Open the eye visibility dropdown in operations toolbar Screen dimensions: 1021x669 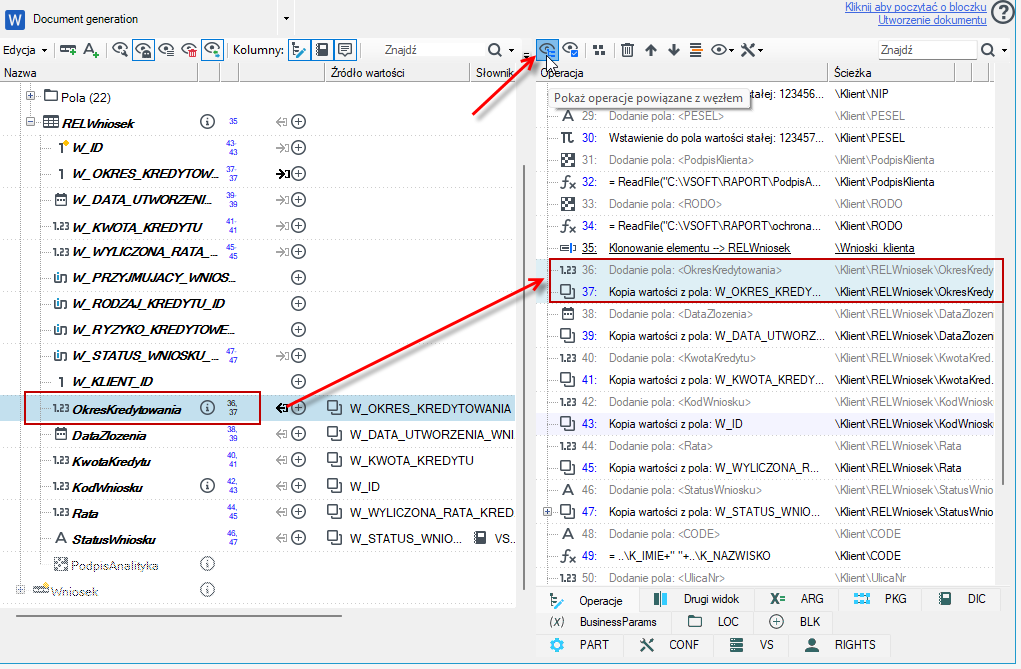pyautogui.click(x=722, y=50)
